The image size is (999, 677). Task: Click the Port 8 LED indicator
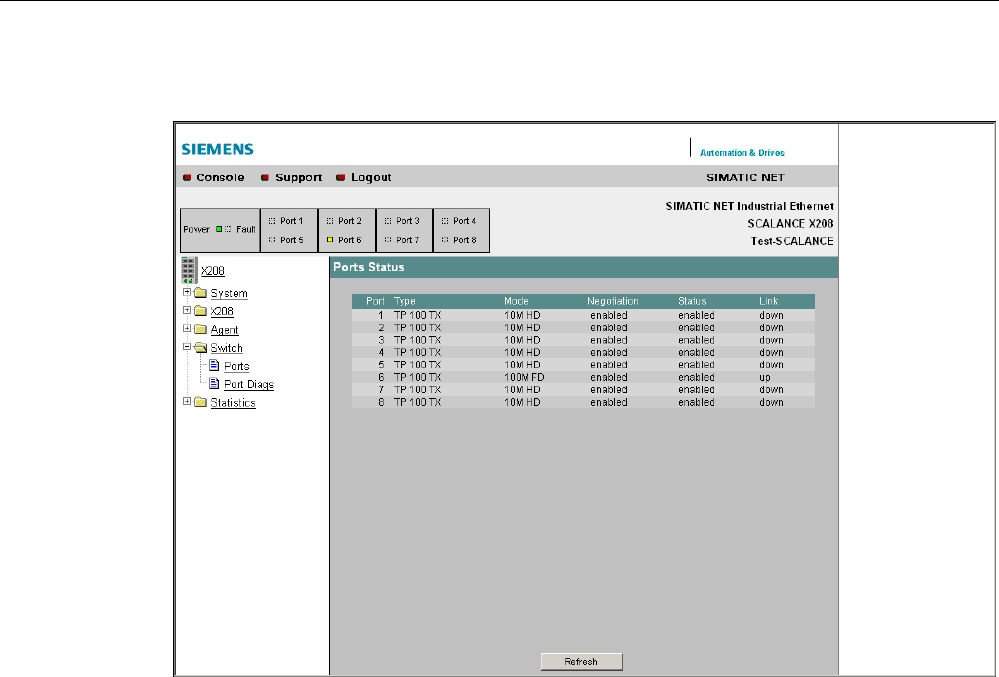(x=445, y=240)
